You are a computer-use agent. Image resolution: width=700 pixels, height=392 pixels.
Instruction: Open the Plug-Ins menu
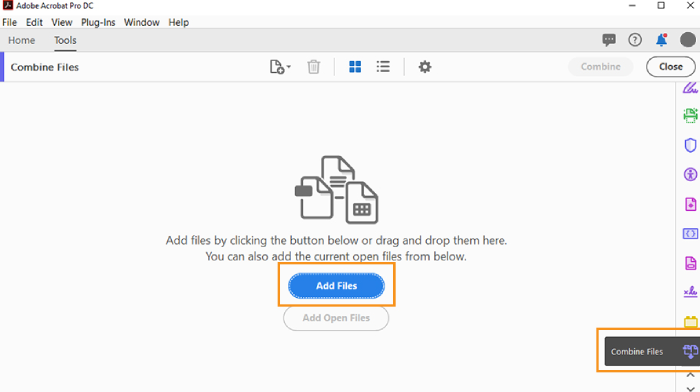coord(98,22)
